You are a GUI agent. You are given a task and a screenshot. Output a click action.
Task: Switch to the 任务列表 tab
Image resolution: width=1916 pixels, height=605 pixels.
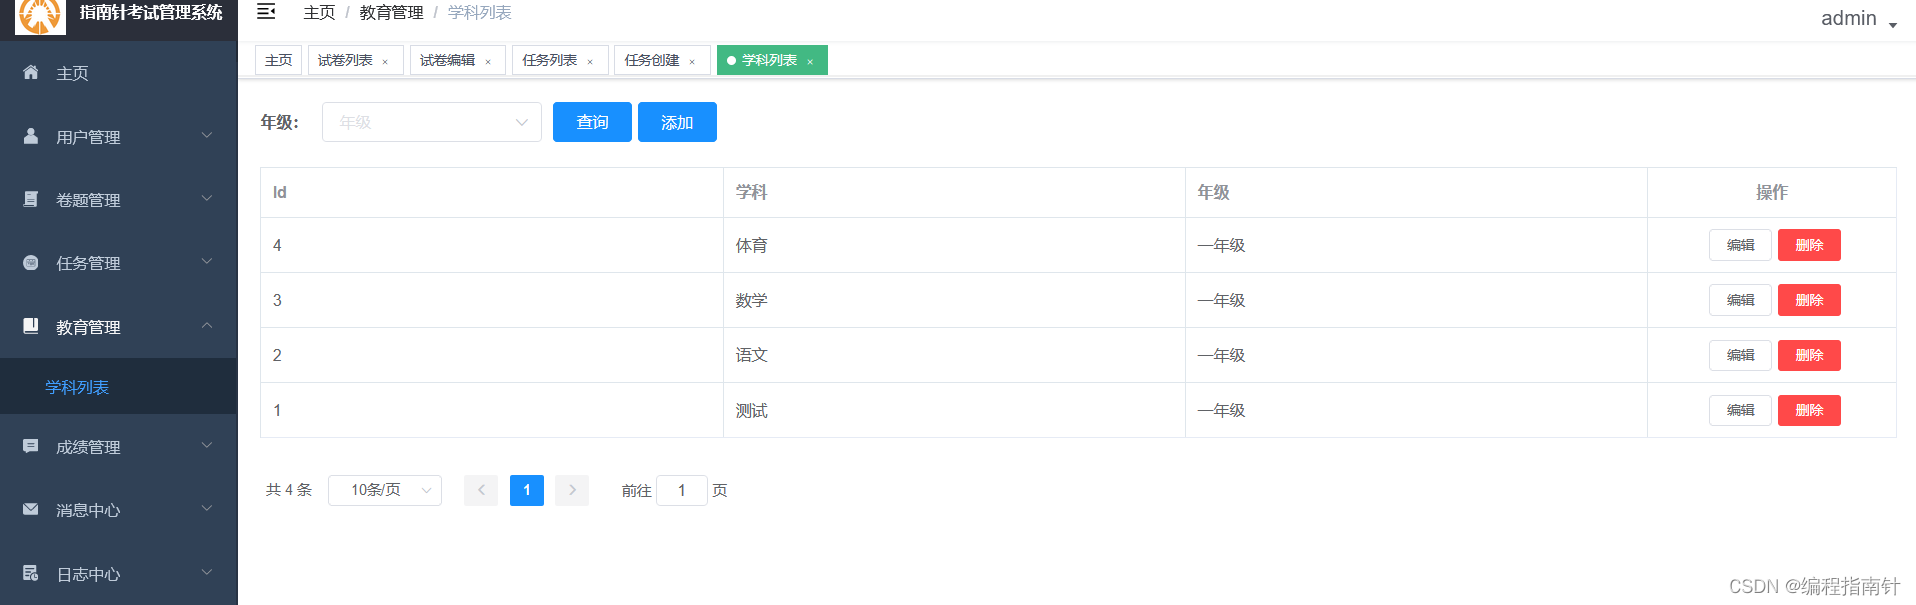(x=550, y=61)
